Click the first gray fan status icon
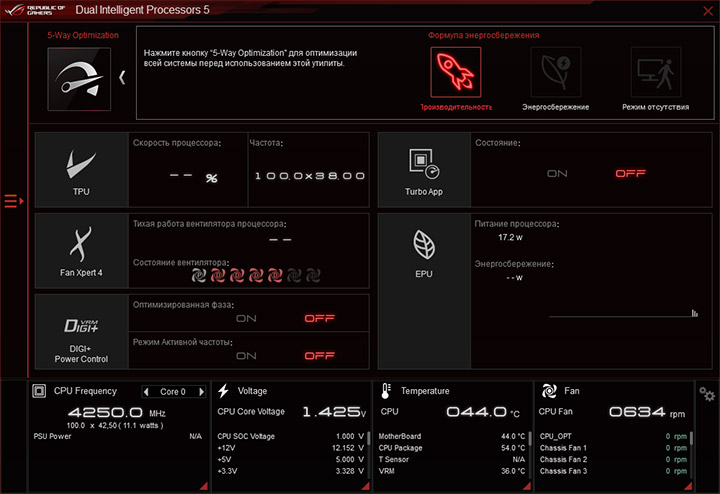 199,275
